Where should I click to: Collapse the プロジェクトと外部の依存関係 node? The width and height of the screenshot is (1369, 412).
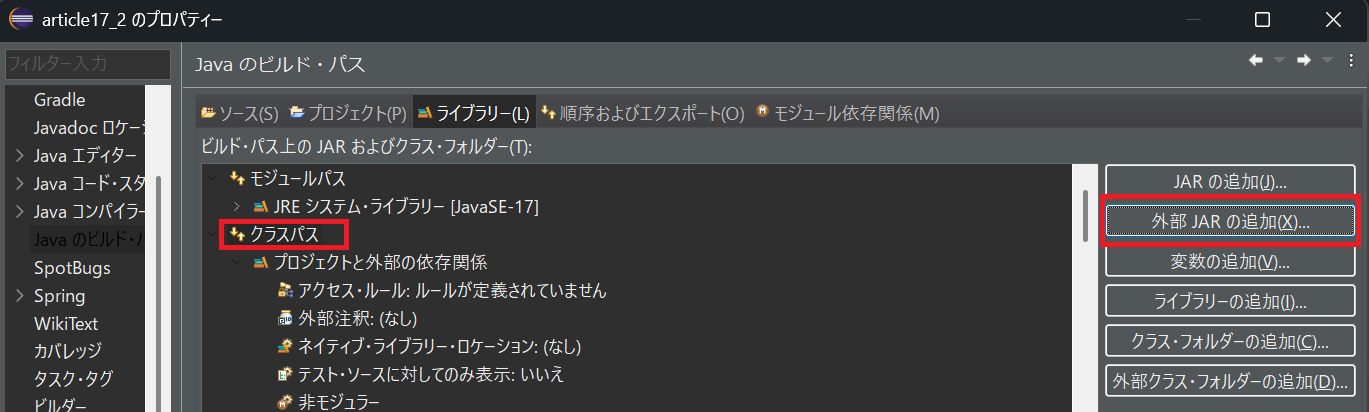click(236, 263)
